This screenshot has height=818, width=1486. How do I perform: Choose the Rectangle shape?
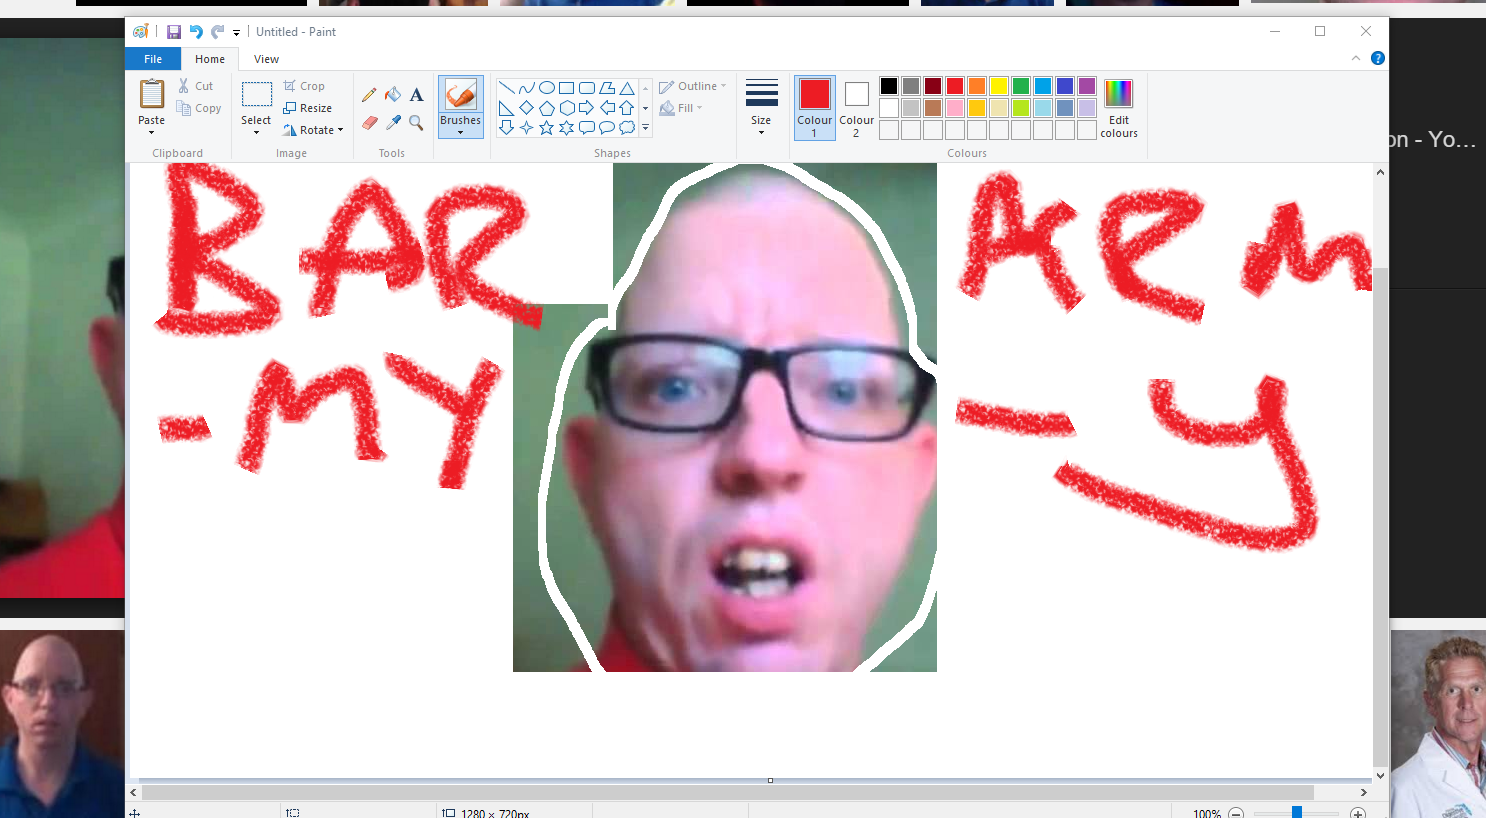[x=567, y=88]
